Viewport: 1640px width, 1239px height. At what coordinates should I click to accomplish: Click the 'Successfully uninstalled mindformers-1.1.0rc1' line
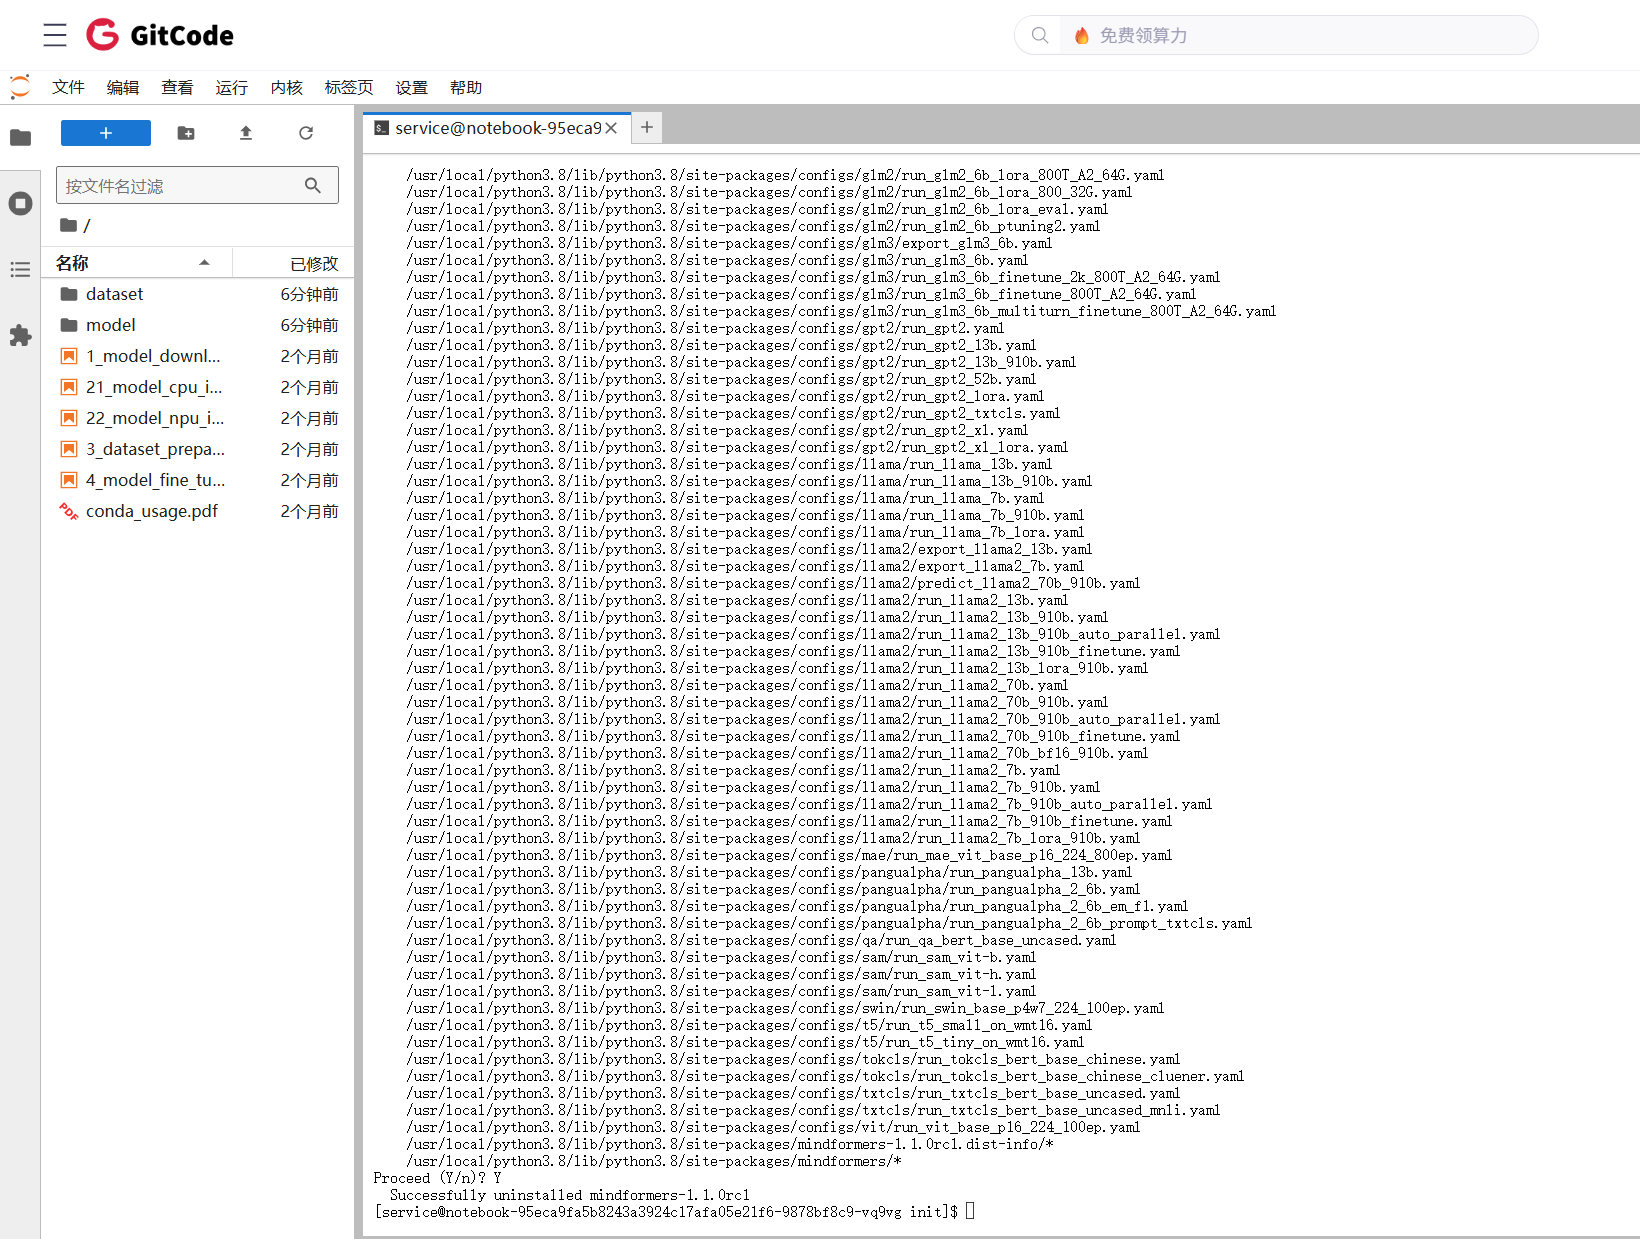tap(570, 1195)
